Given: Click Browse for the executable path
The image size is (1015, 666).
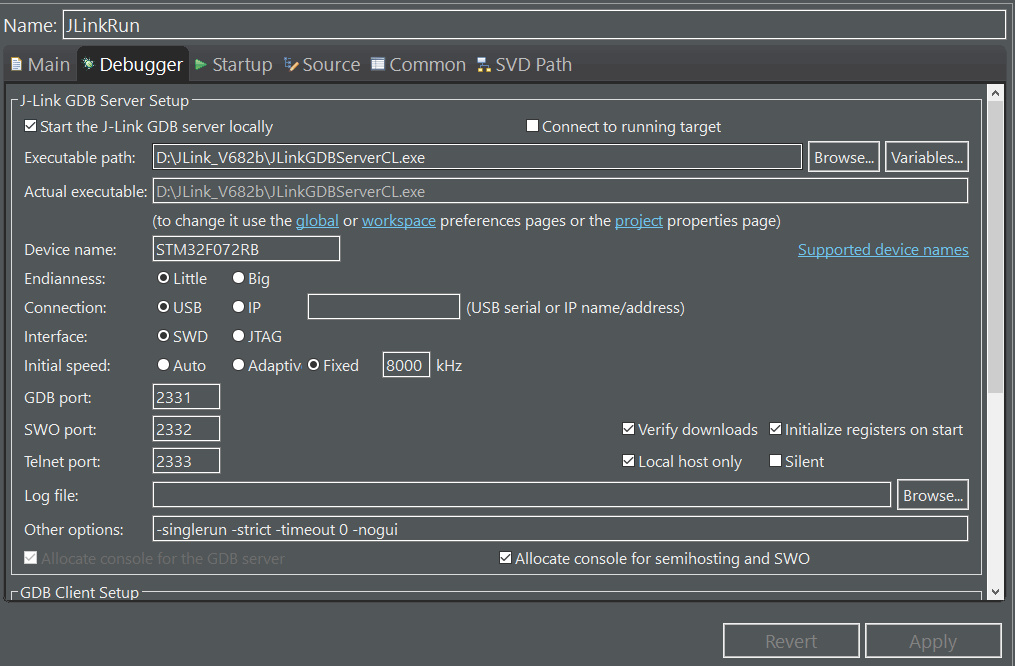Looking at the screenshot, I should [x=843, y=157].
